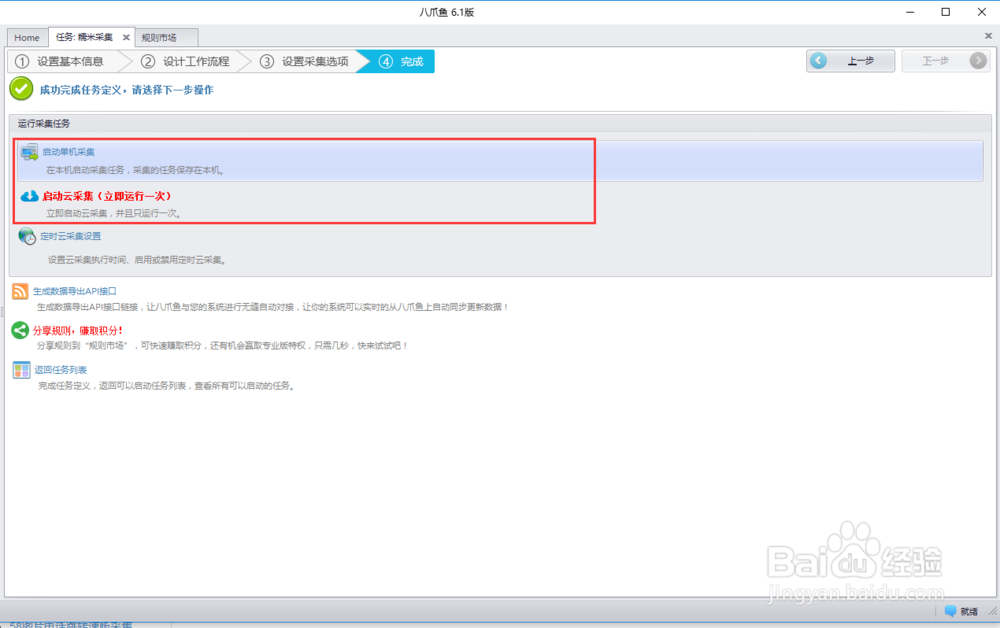The width and height of the screenshot is (1000, 628).
Task: Click the 就绪 status text
Action: coord(969,611)
